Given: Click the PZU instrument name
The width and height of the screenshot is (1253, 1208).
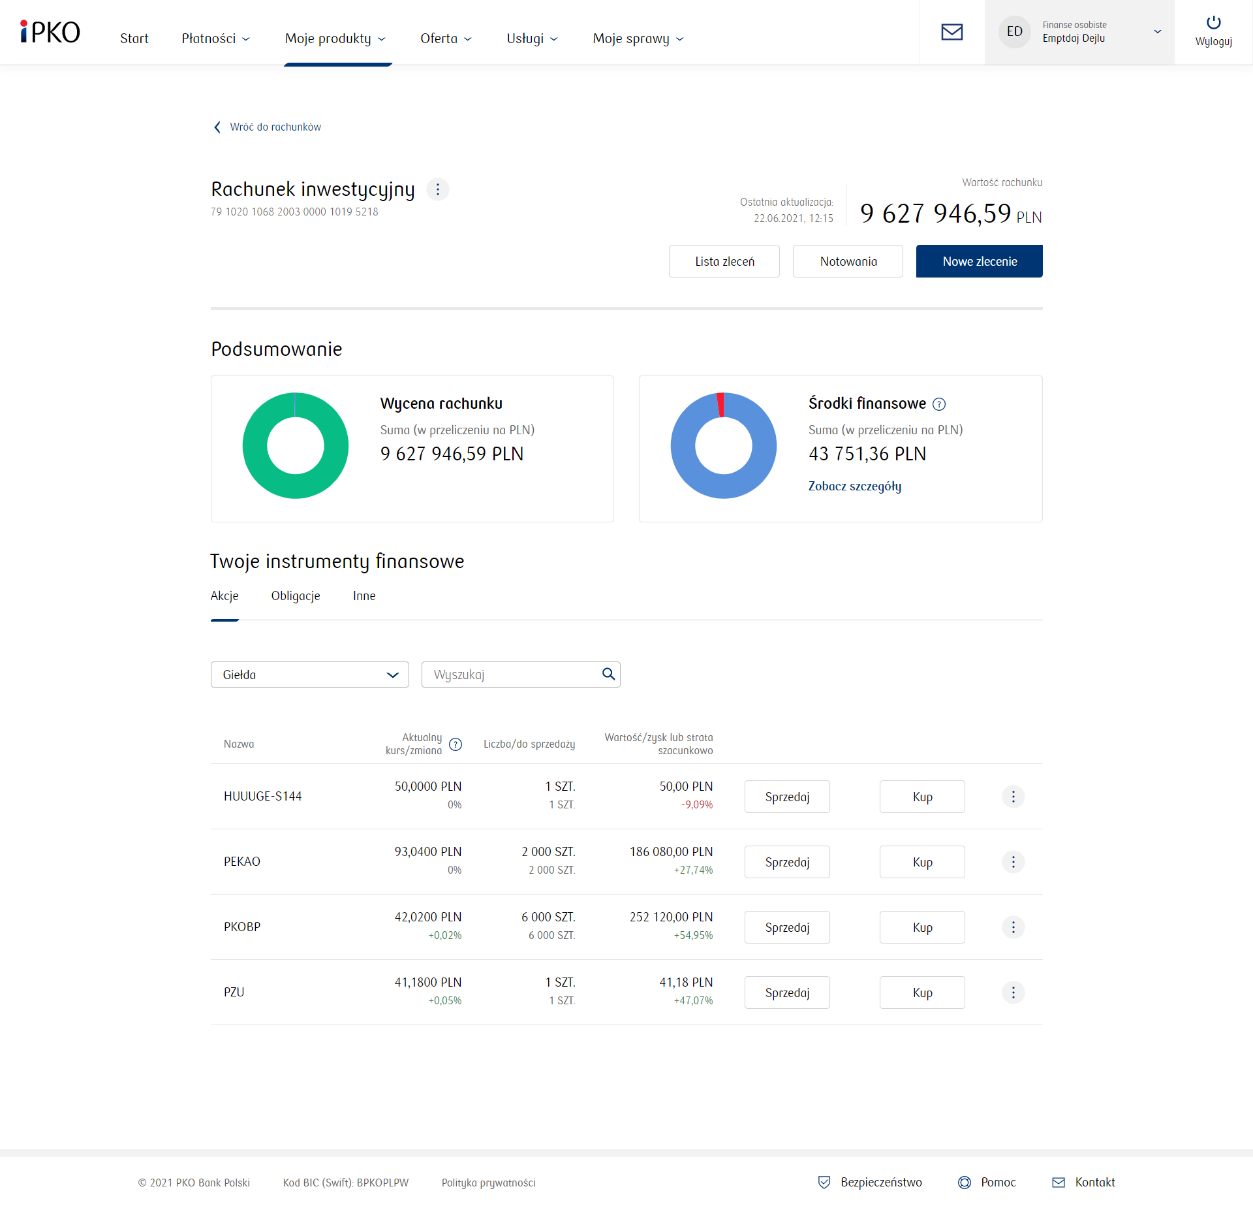Looking at the screenshot, I should 234,992.
